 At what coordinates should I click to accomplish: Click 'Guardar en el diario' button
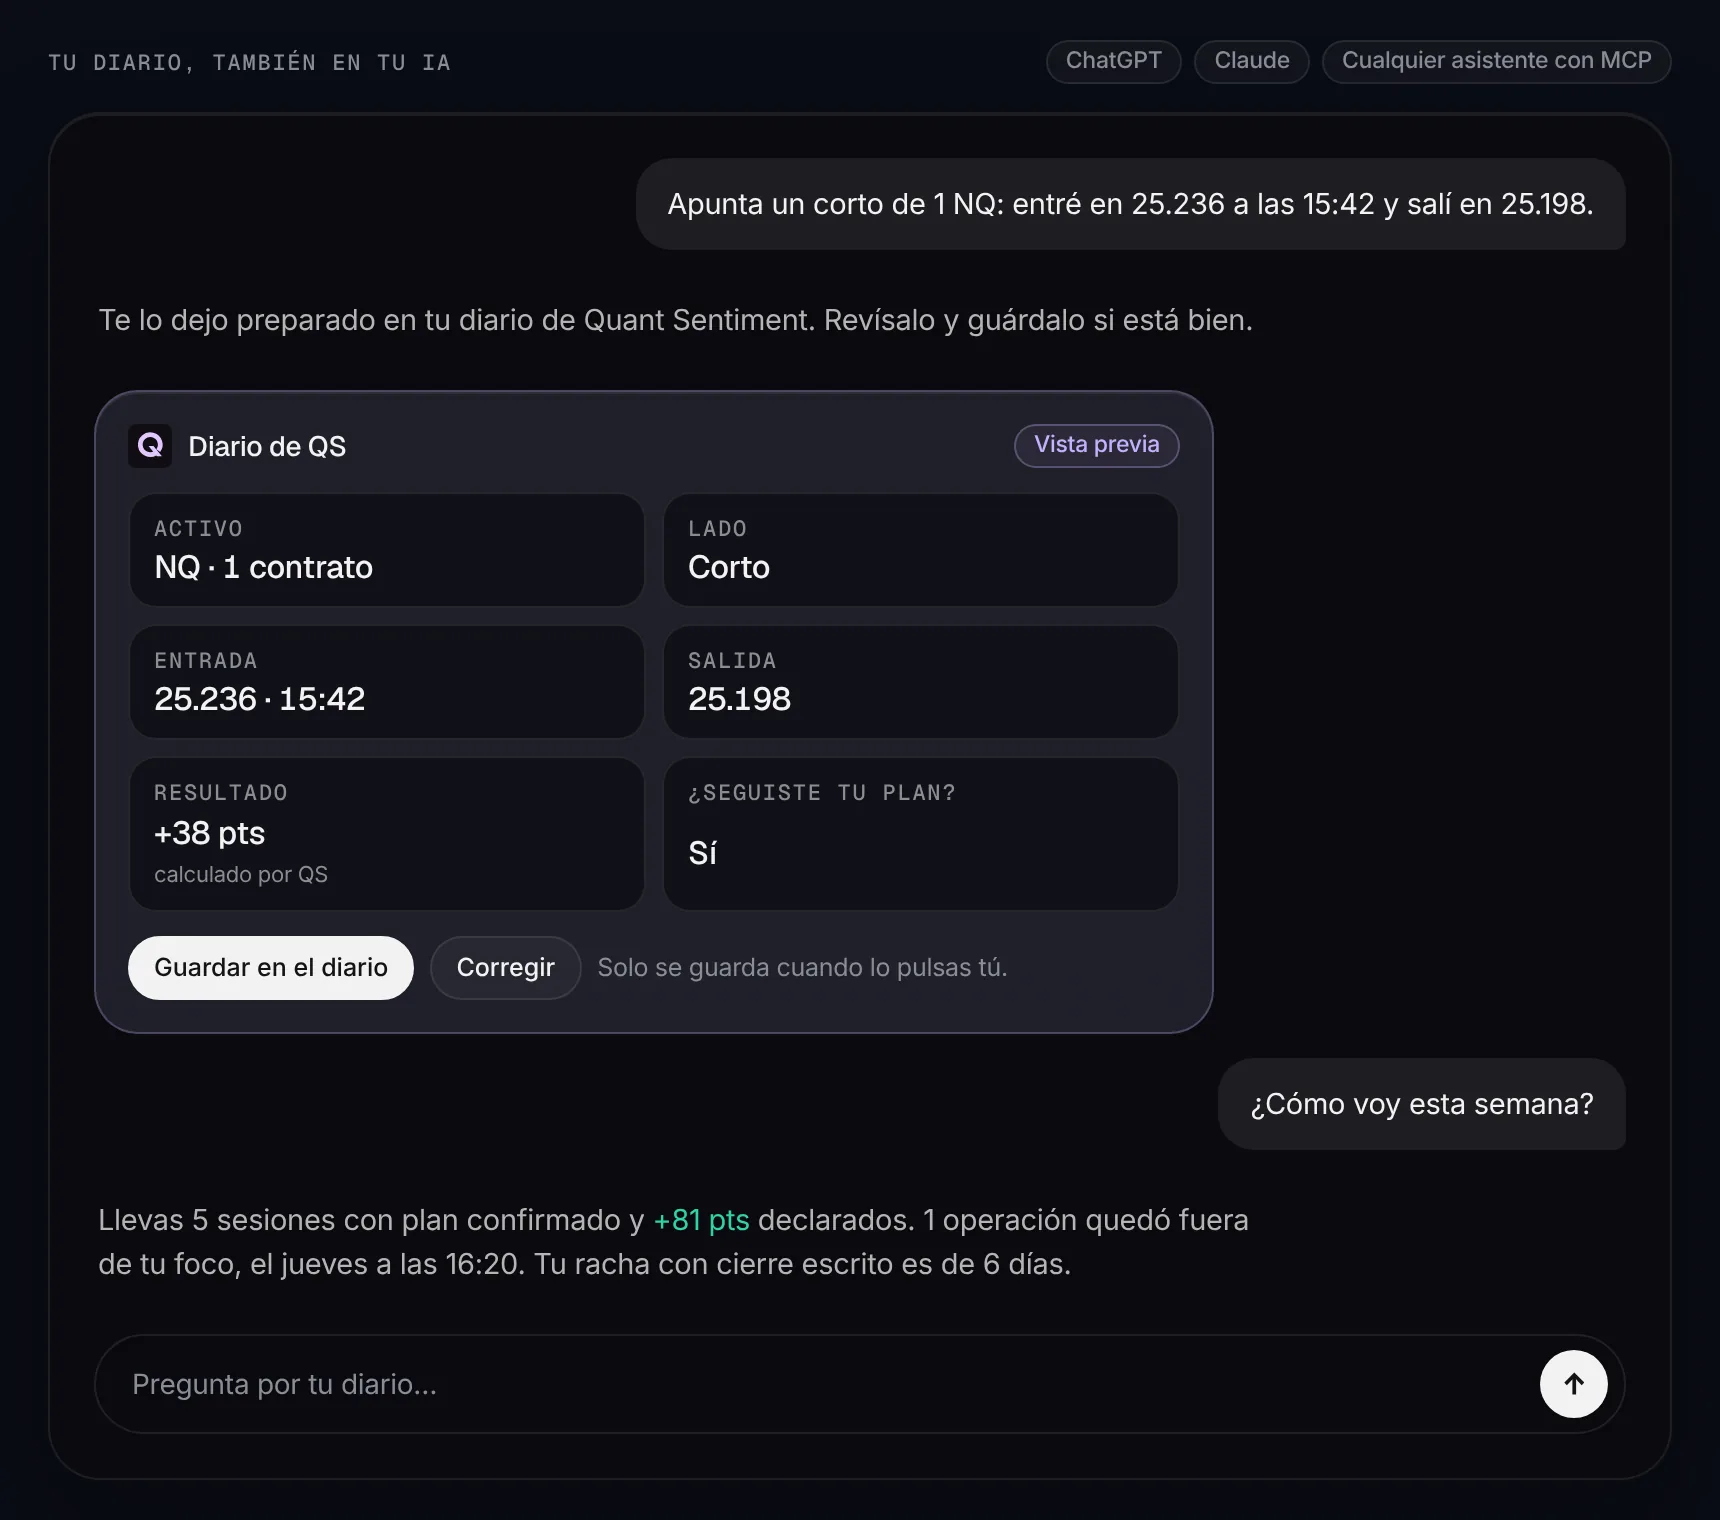tap(271, 967)
